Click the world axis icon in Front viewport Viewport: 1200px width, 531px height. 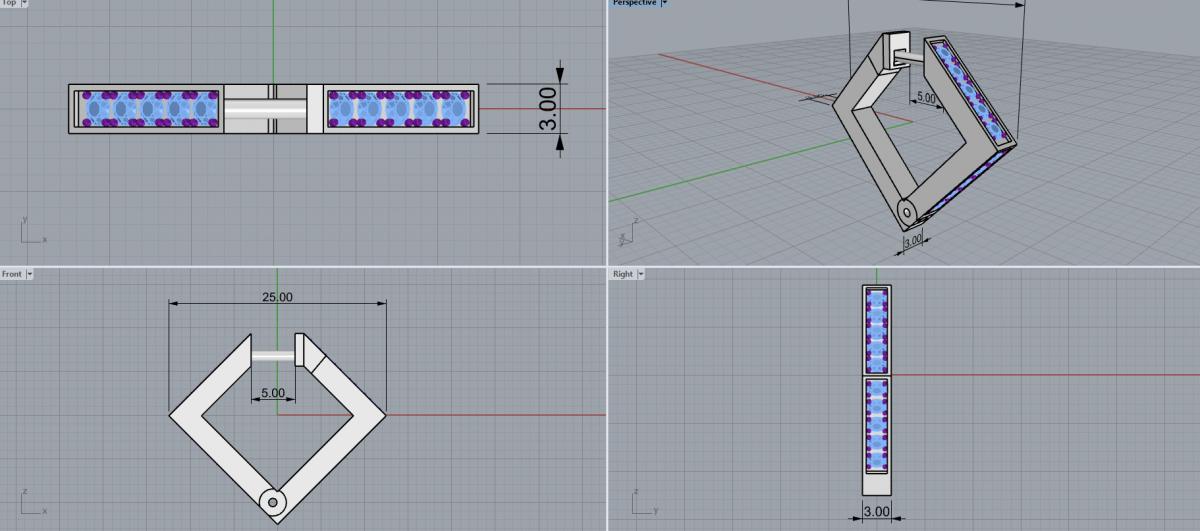pyautogui.click(x=31, y=500)
